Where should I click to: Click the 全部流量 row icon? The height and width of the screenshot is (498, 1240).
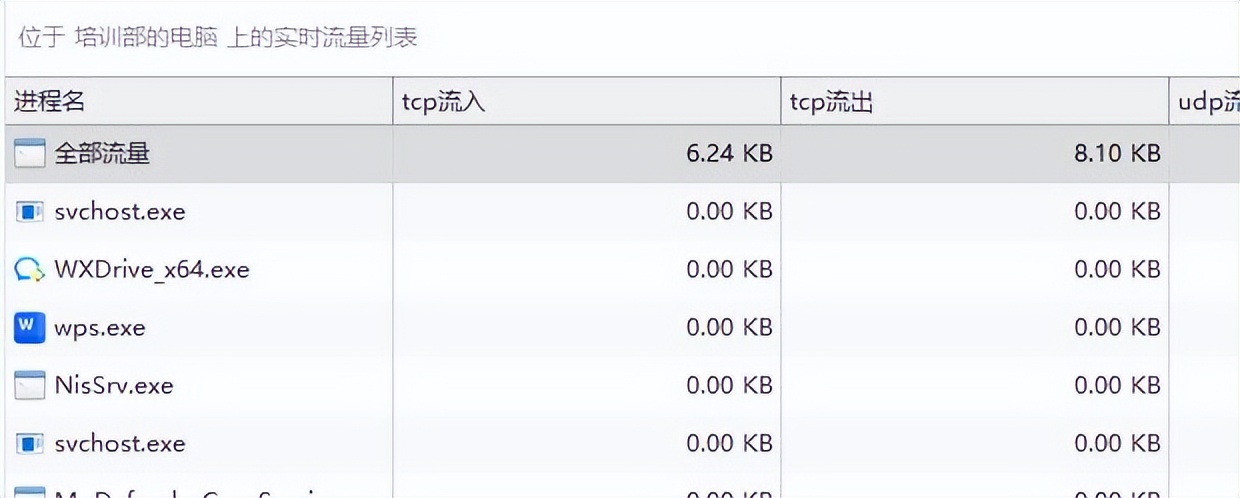[x=29, y=153]
